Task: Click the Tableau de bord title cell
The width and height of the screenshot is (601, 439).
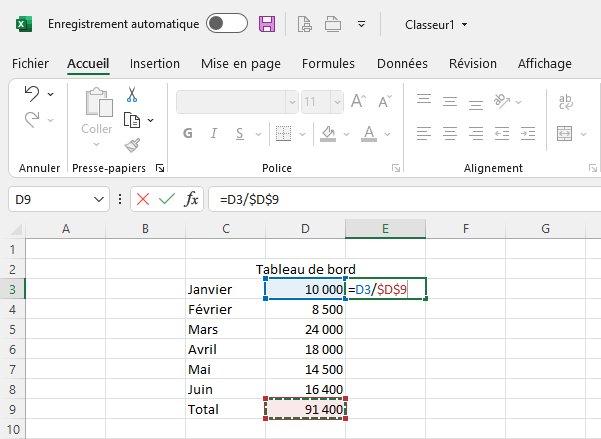Action: pyautogui.click(x=305, y=269)
